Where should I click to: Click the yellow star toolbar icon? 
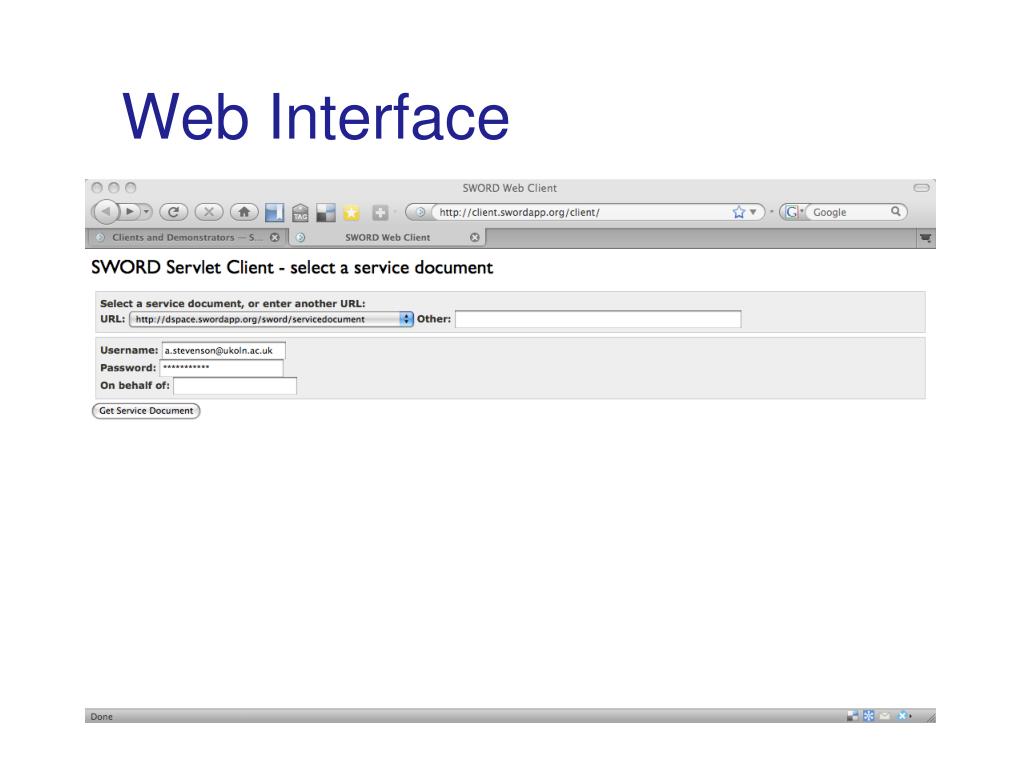[x=351, y=212]
